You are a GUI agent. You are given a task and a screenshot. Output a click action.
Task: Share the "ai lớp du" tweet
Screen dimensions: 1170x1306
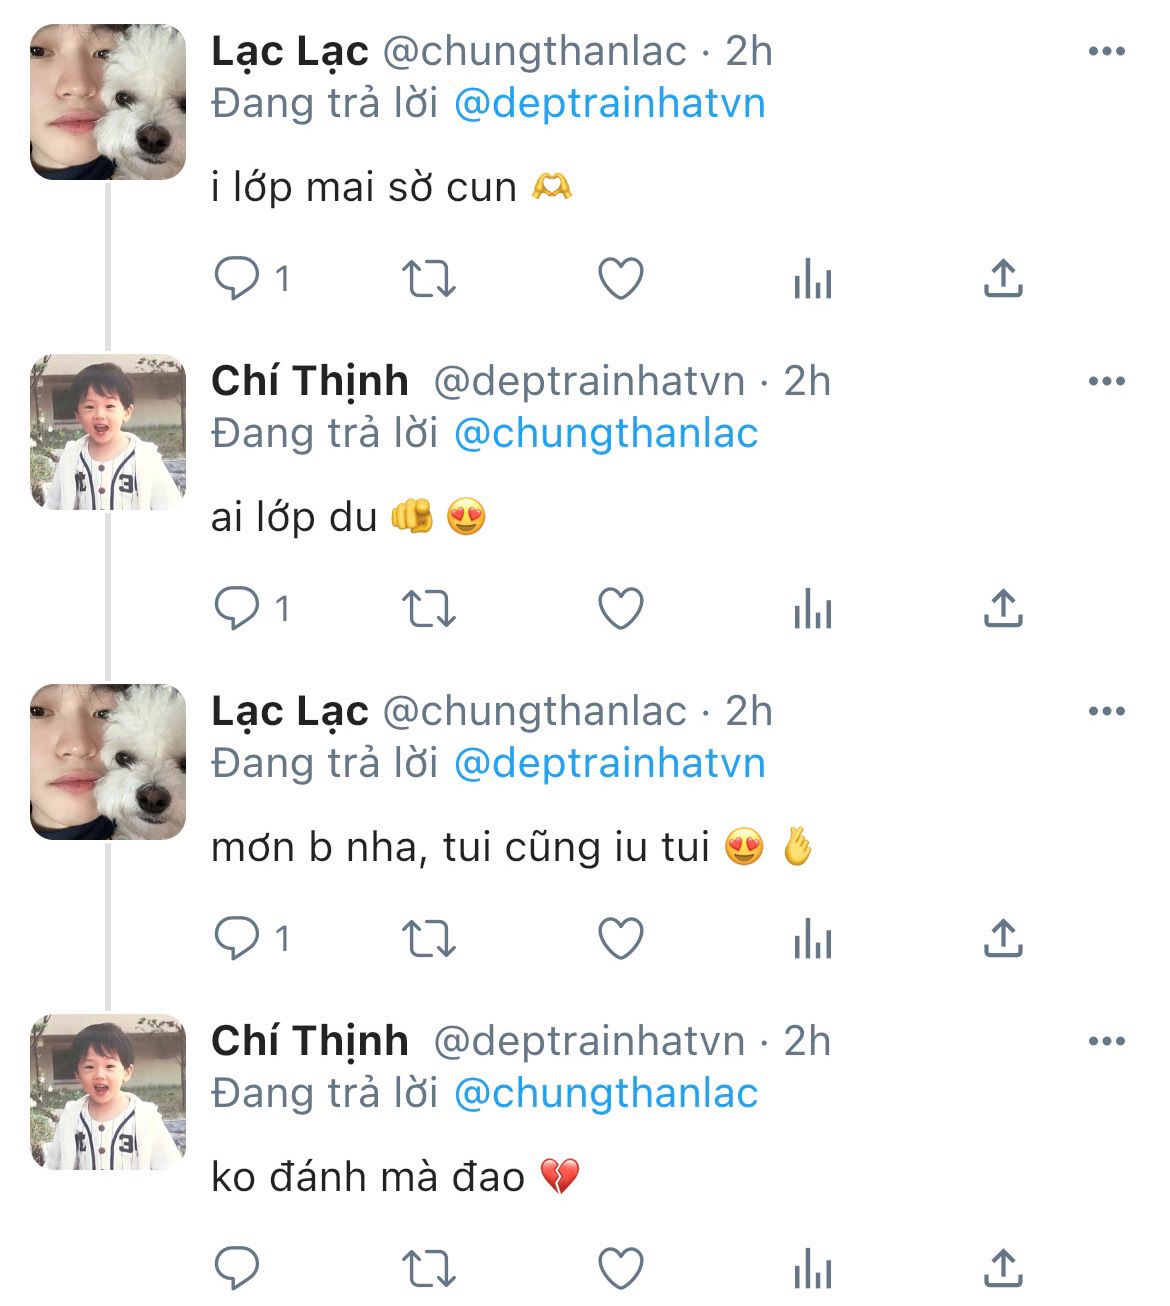[x=1003, y=608]
